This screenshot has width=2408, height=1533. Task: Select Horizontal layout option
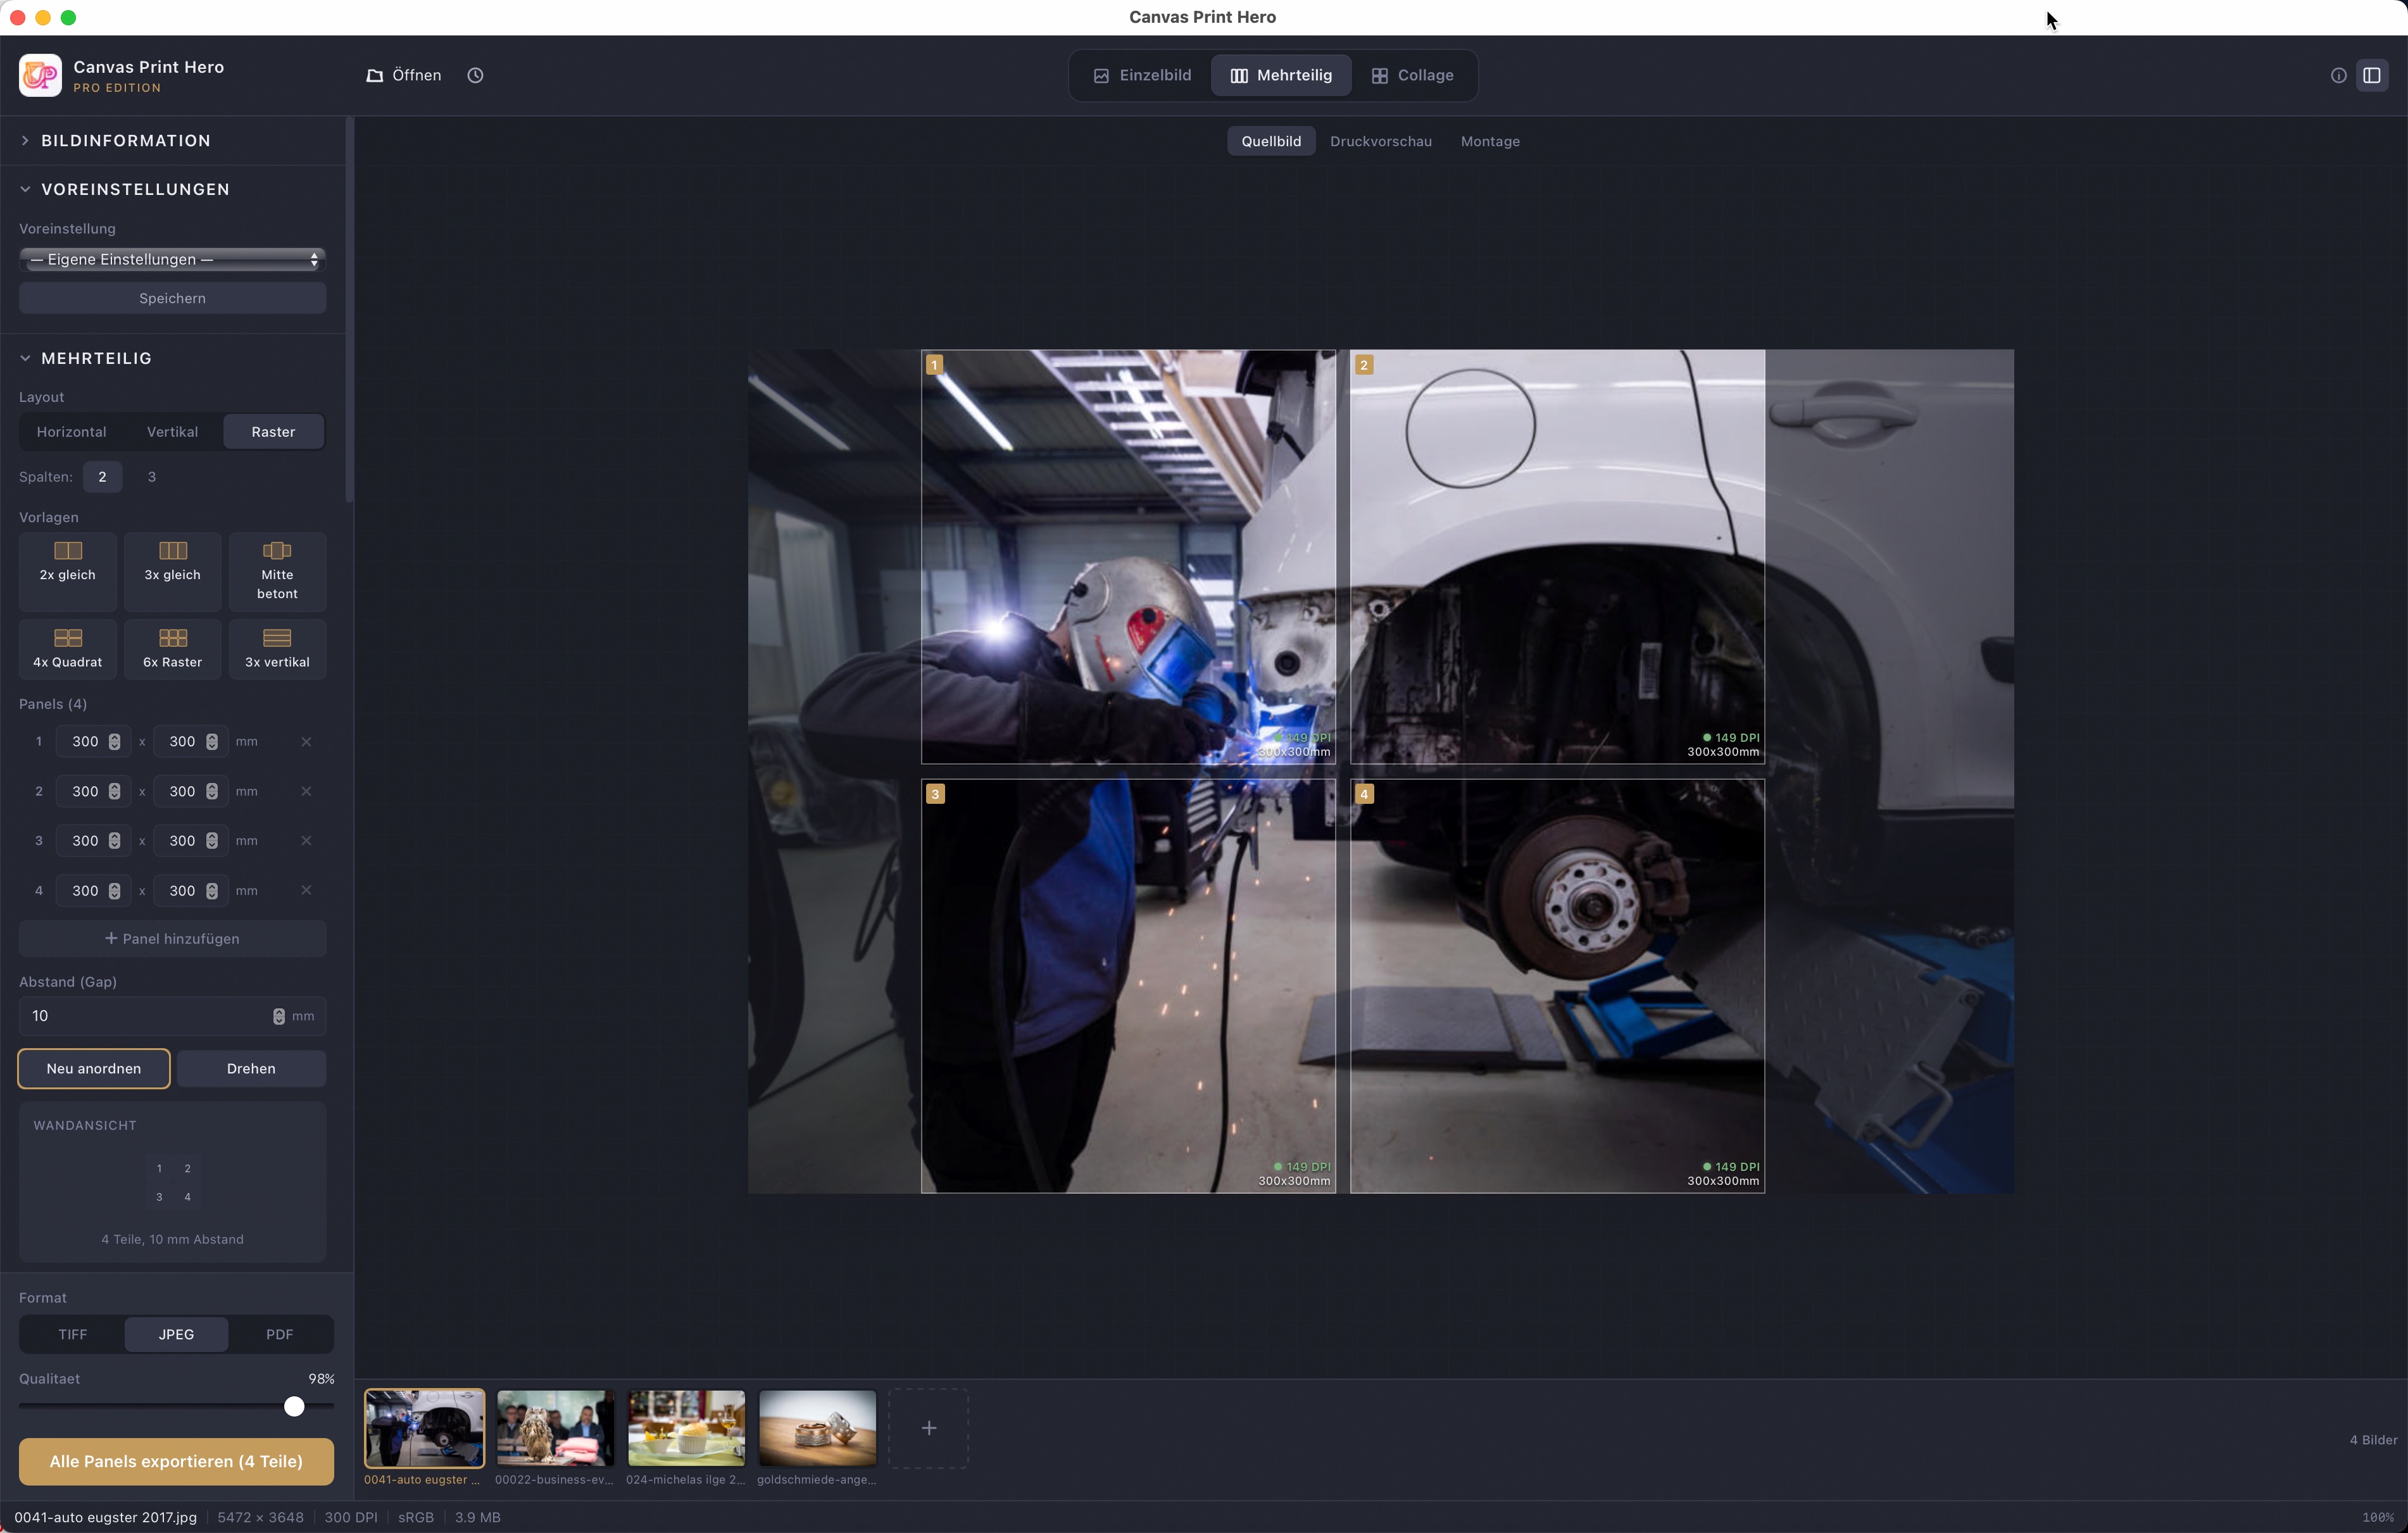click(x=71, y=432)
